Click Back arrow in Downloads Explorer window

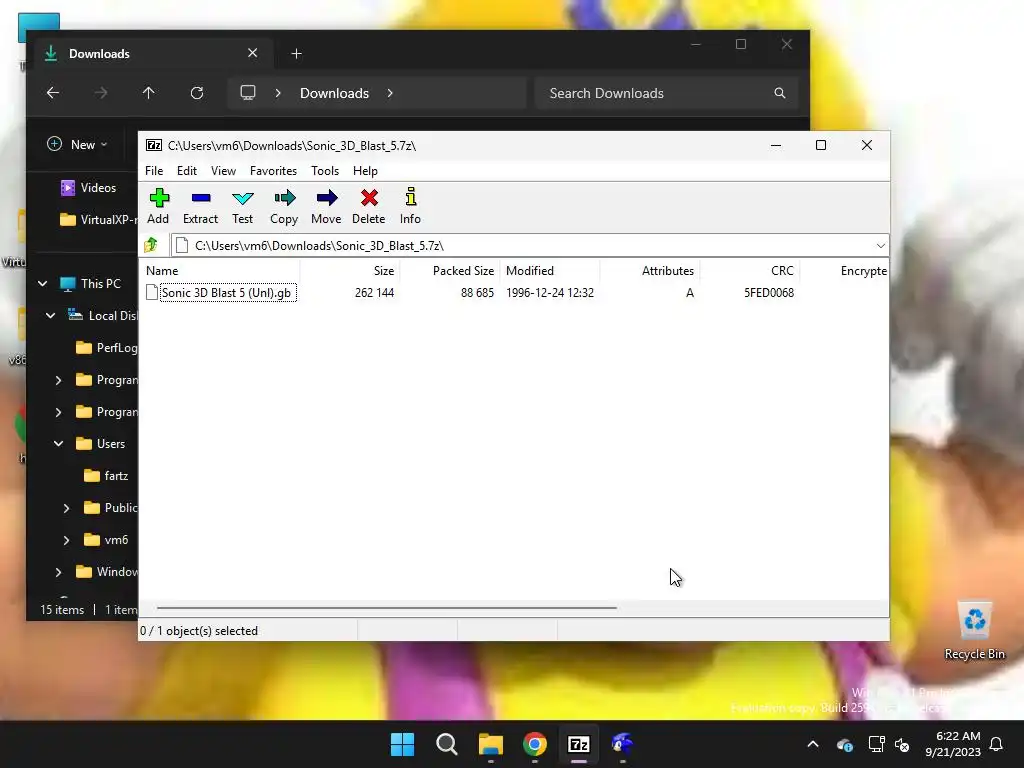53,93
